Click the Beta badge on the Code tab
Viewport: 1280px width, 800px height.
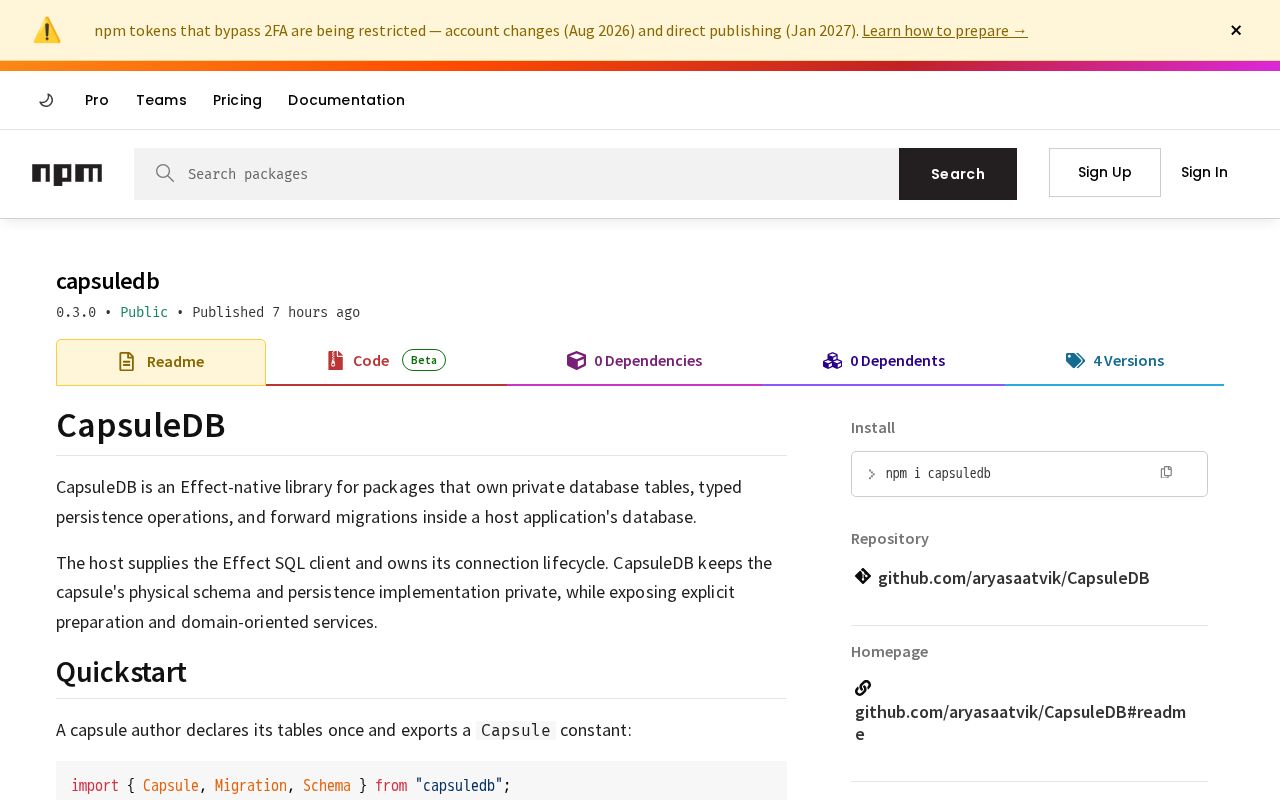(x=424, y=360)
